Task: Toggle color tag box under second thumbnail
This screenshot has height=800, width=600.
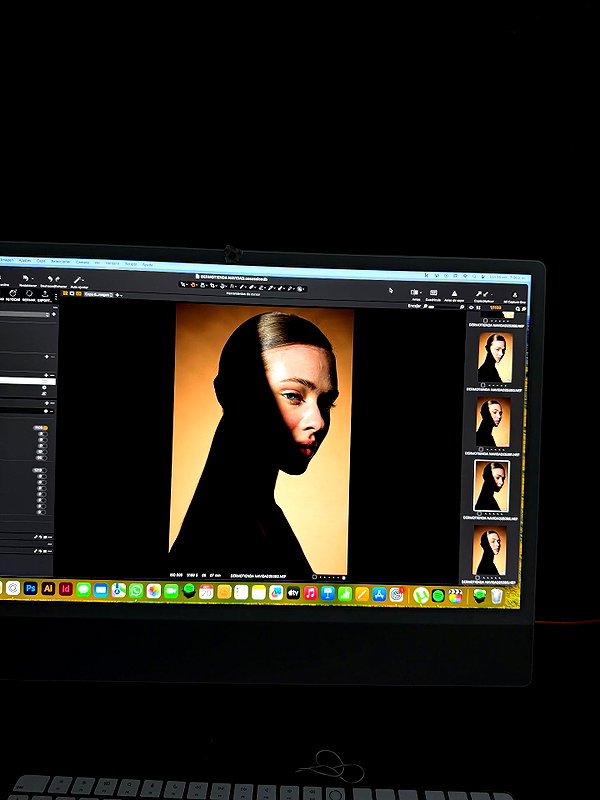Action: click(481, 449)
